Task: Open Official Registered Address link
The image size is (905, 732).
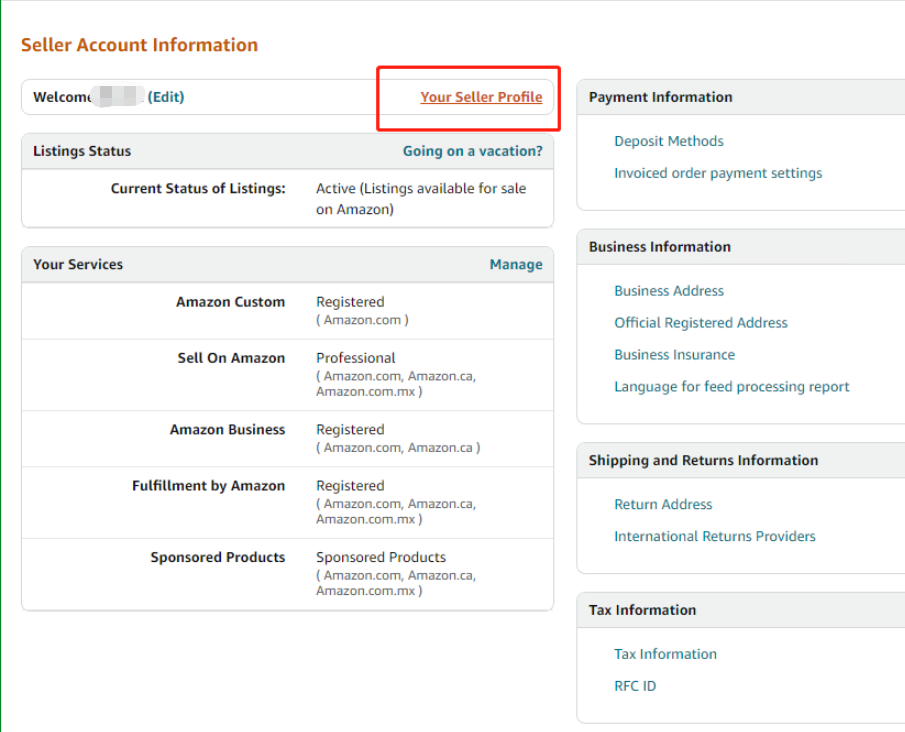Action: coord(701,323)
